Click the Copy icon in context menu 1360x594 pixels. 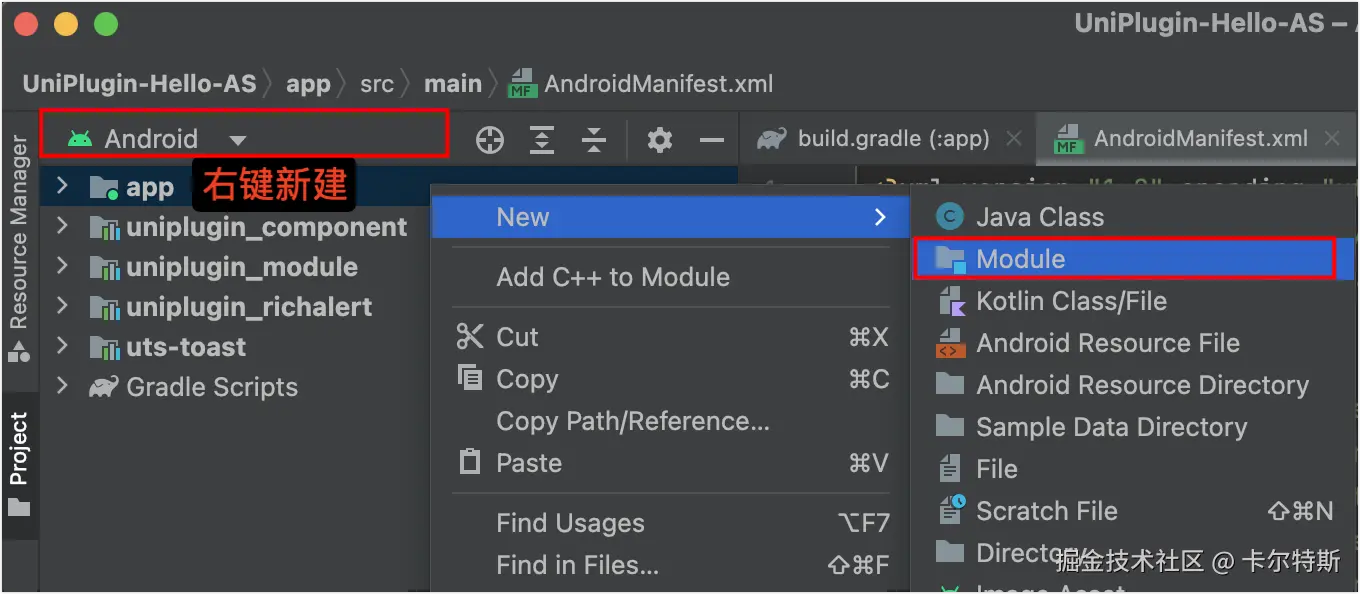tap(470, 378)
